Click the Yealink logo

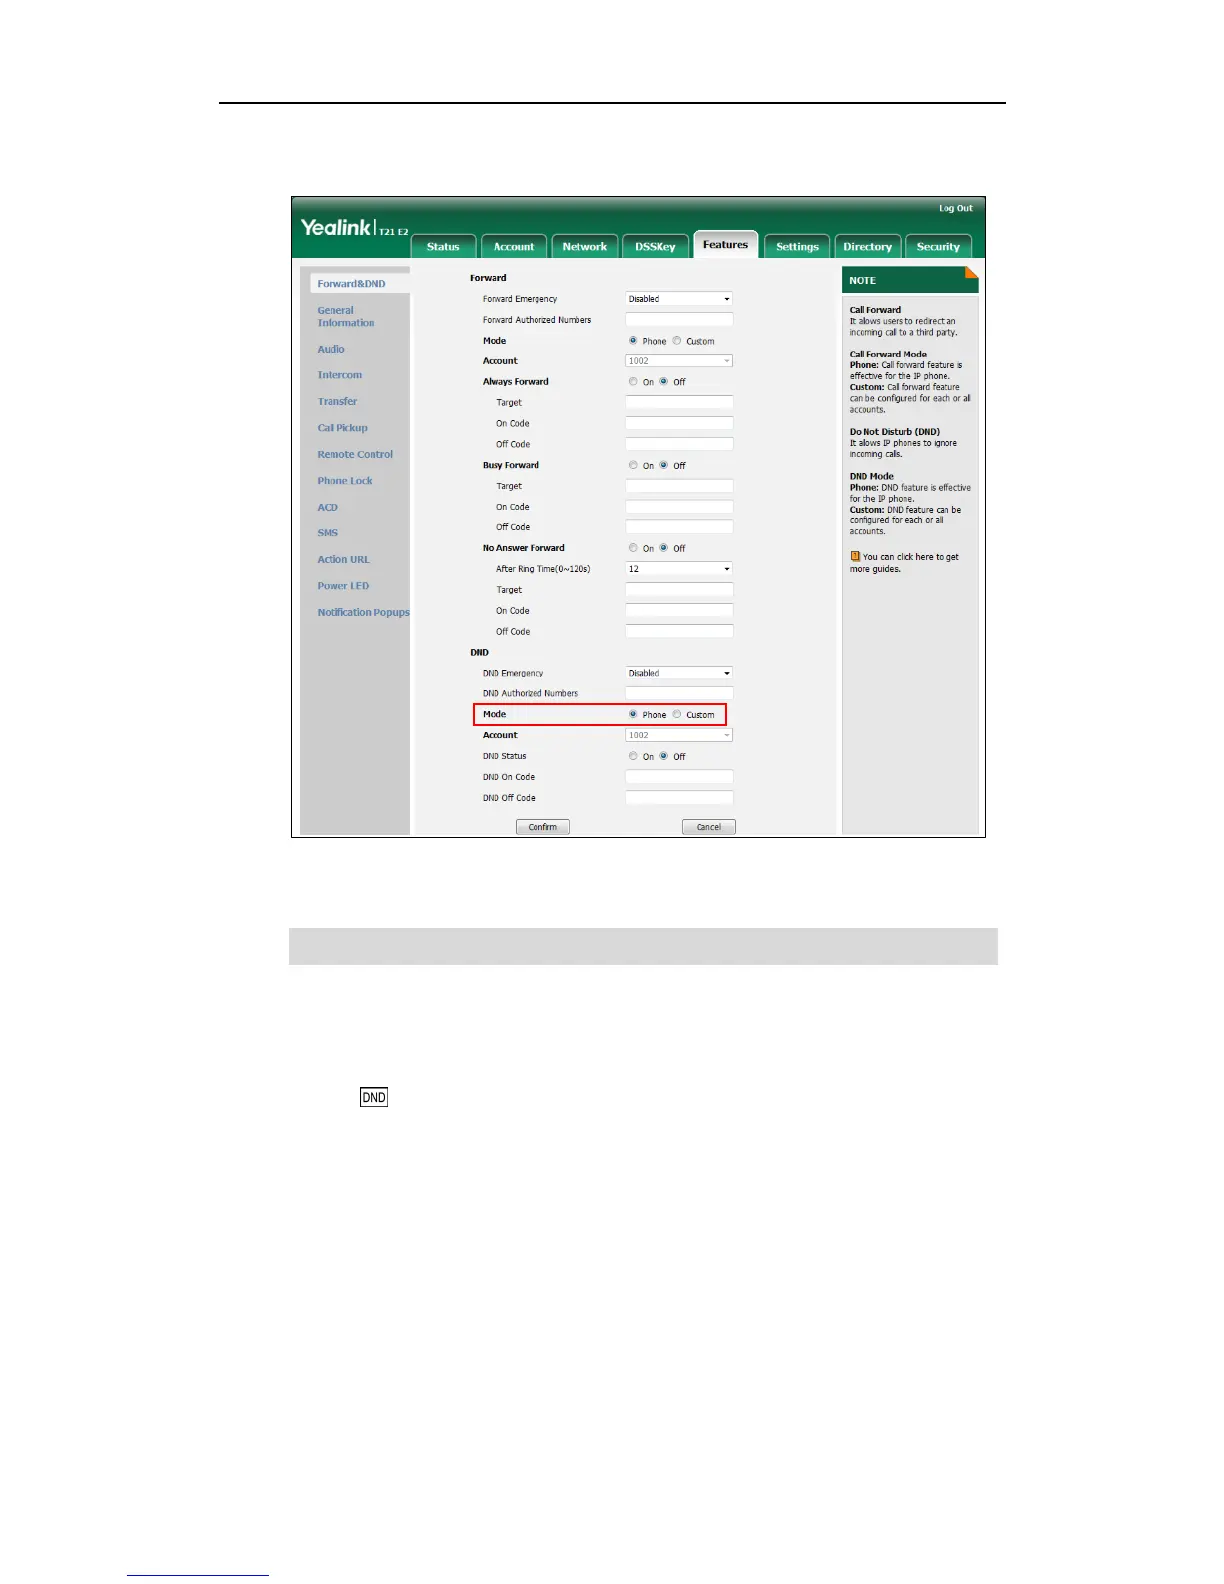pos(336,227)
